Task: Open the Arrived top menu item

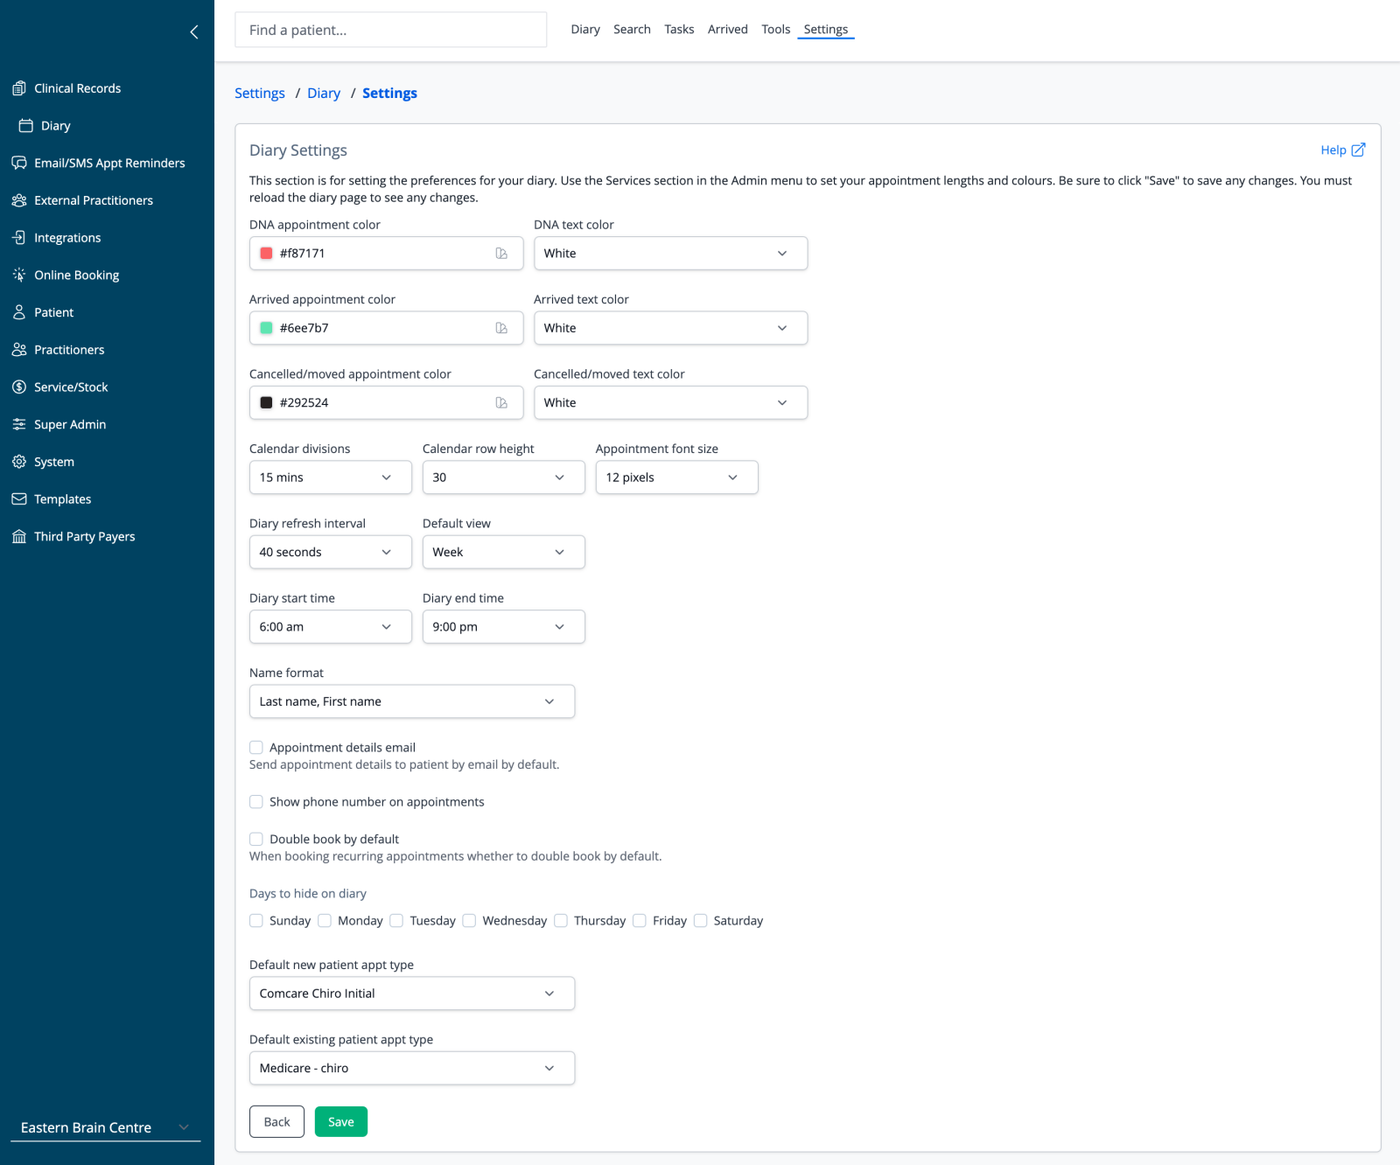Action: 728,29
